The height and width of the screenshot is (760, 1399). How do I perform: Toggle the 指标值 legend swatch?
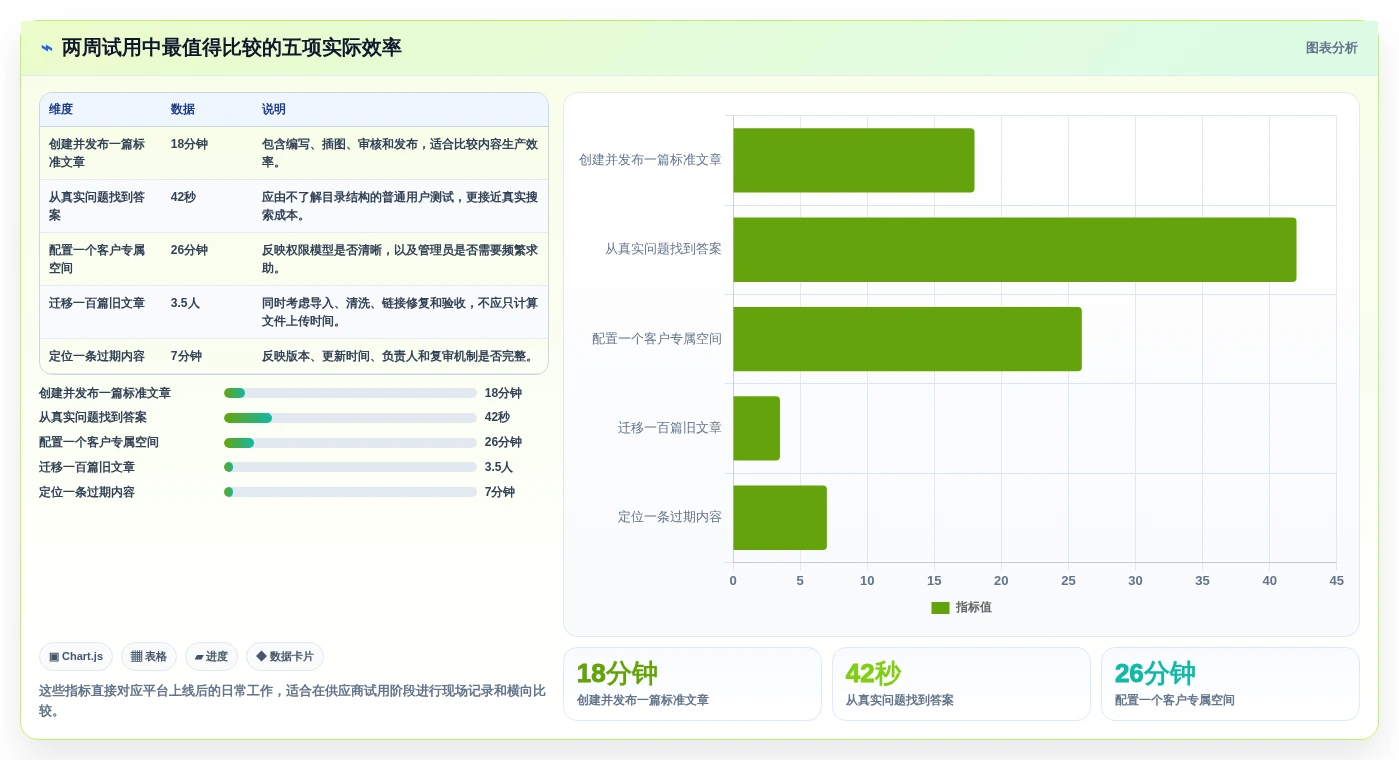pos(940,608)
